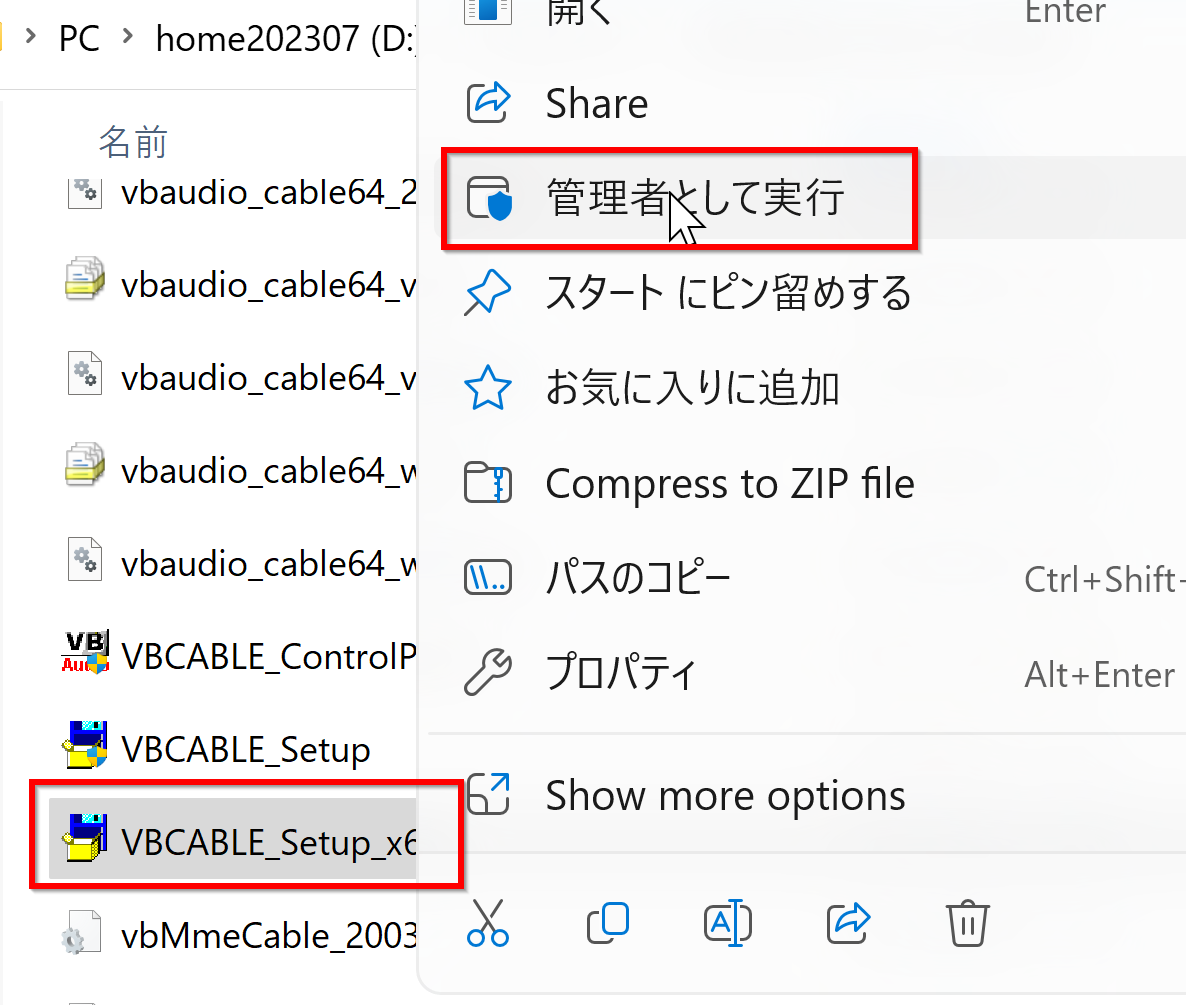The image size is (1186, 1005).
Task: Click the 名前 column header
Action: (x=133, y=142)
